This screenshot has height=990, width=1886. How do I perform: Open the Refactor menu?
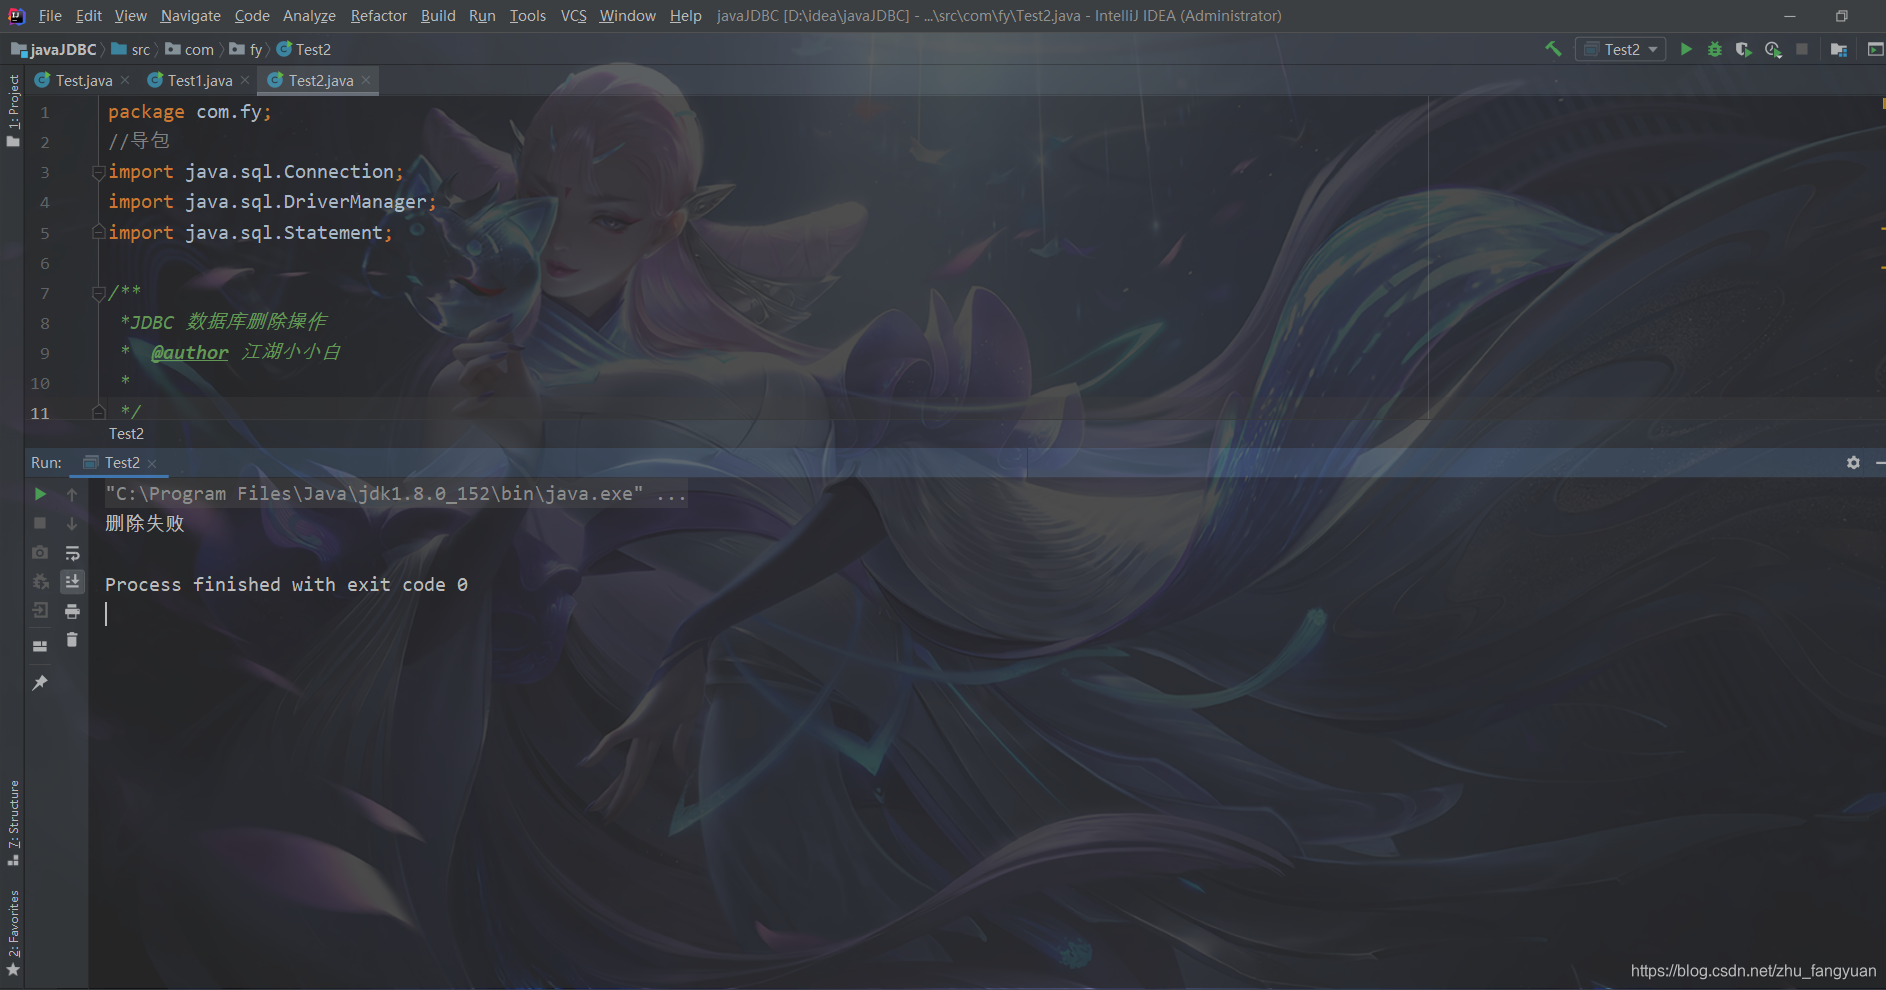[x=378, y=16]
